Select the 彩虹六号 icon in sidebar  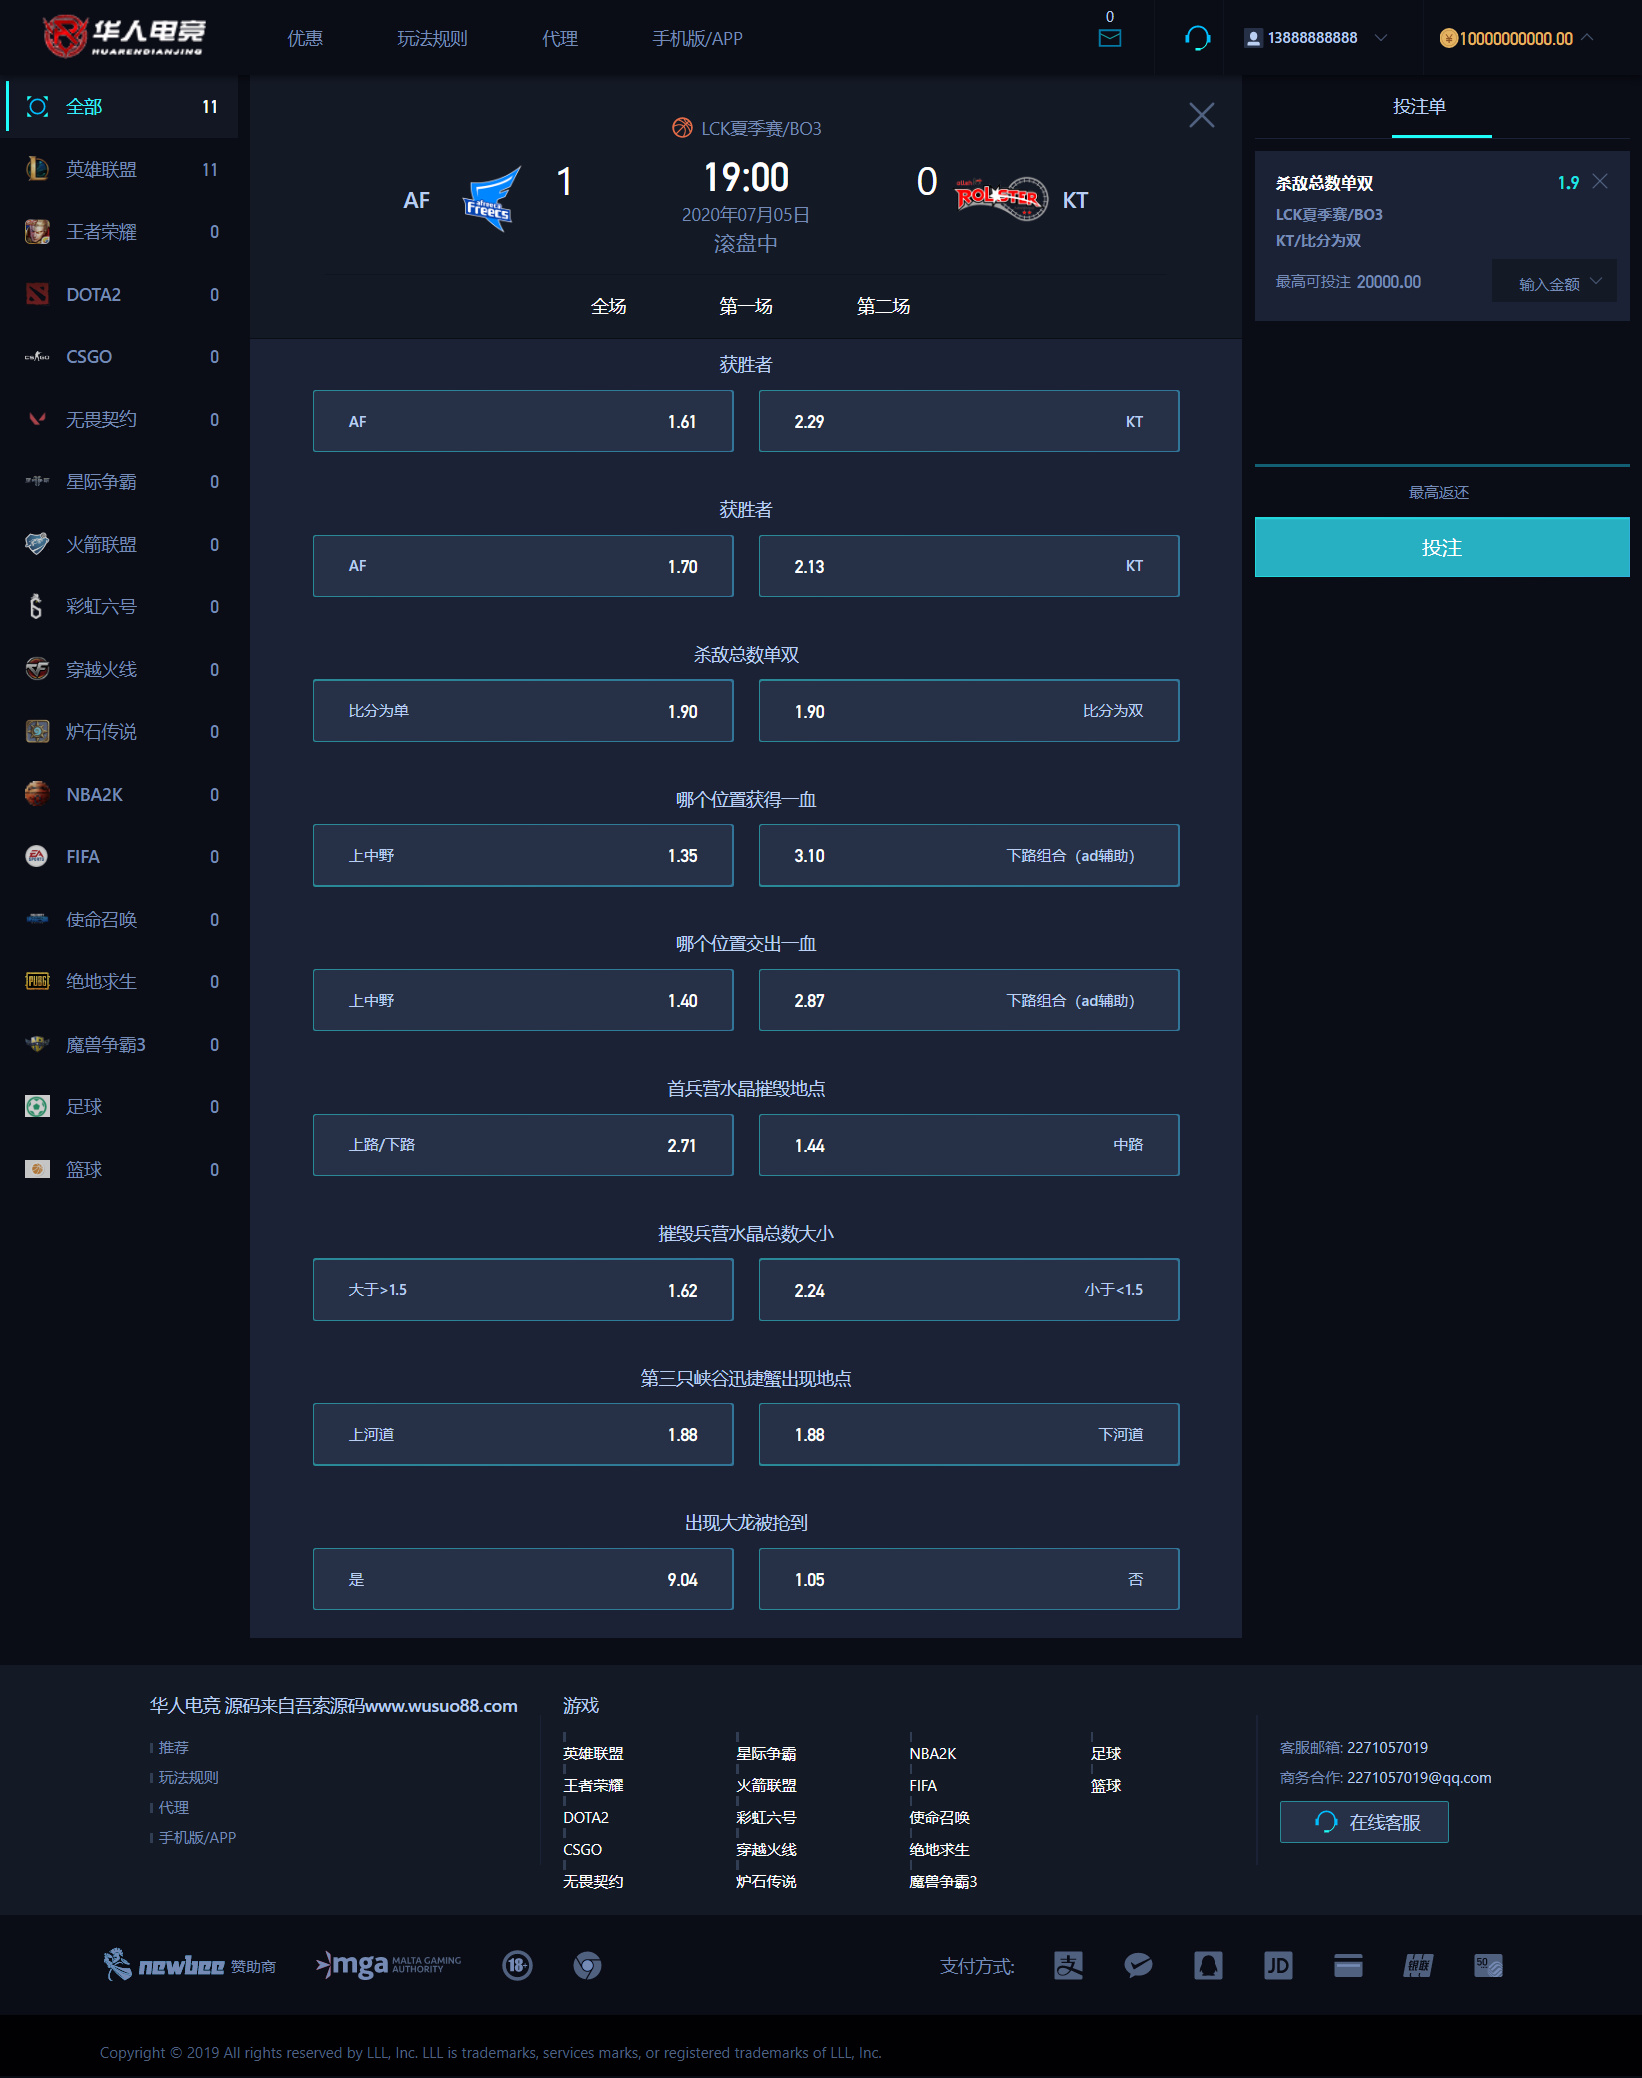pyautogui.click(x=37, y=606)
